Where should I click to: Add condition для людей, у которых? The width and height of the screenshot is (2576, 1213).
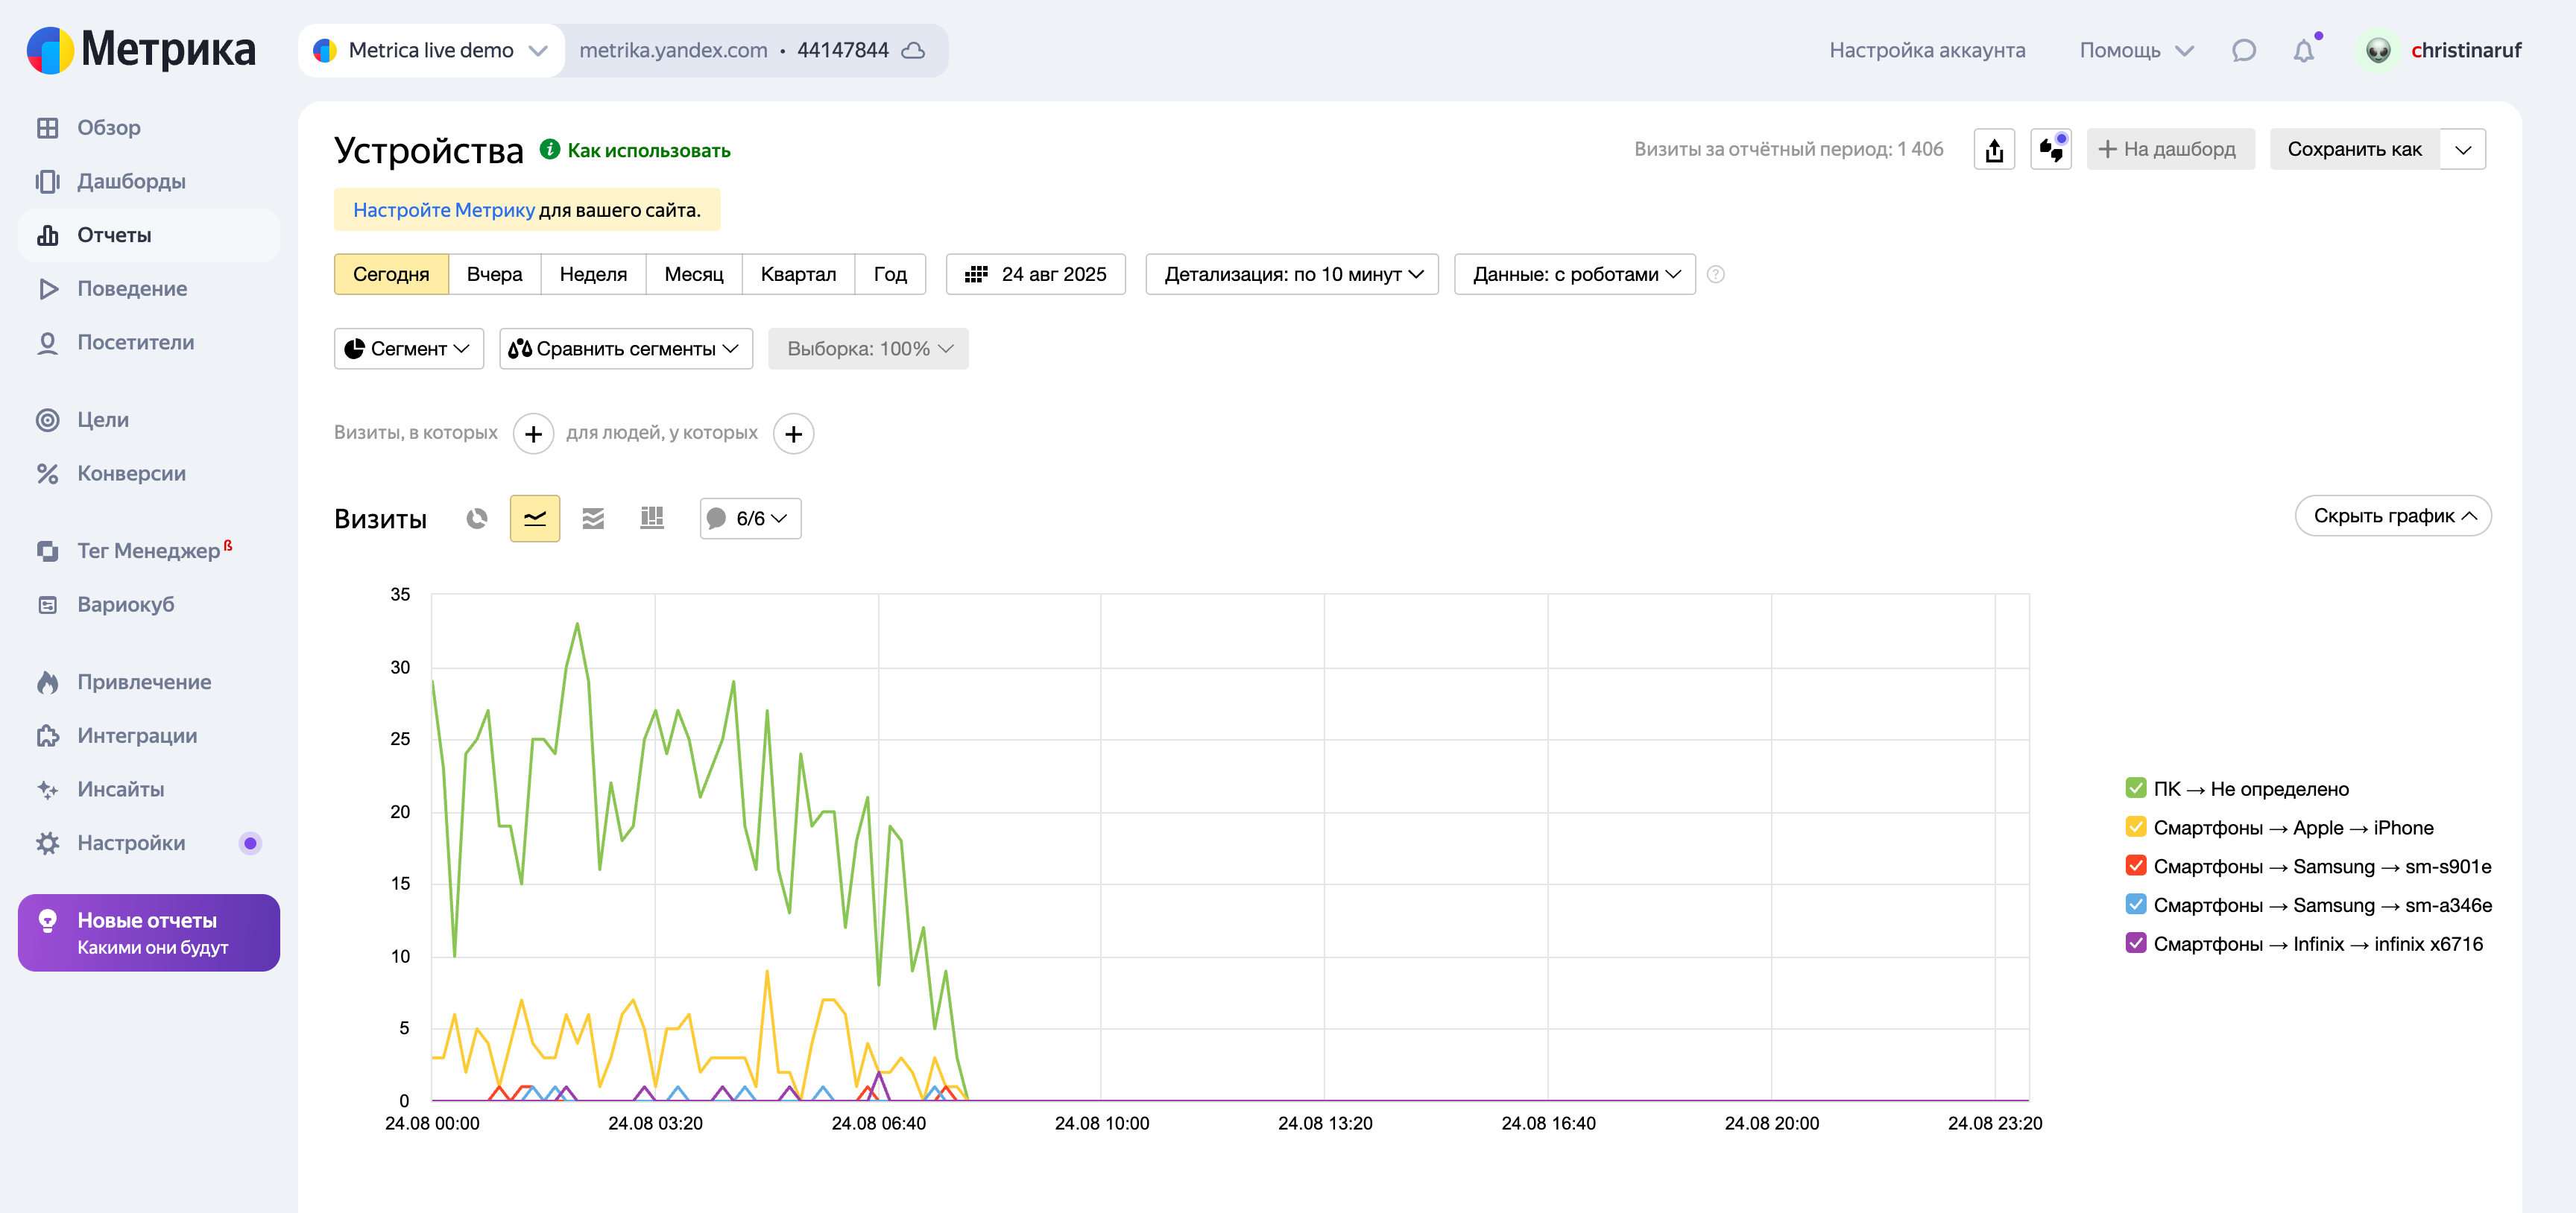pos(793,434)
